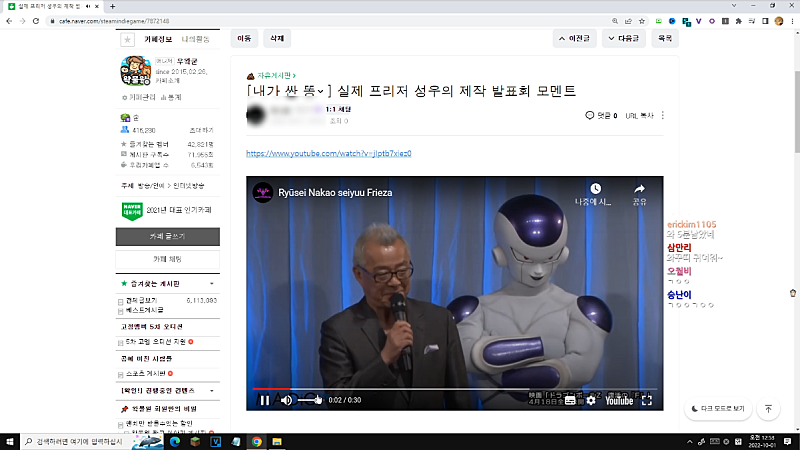800x450 pixels.
Task: Open the youtube.com video link
Action: point(328,153)
